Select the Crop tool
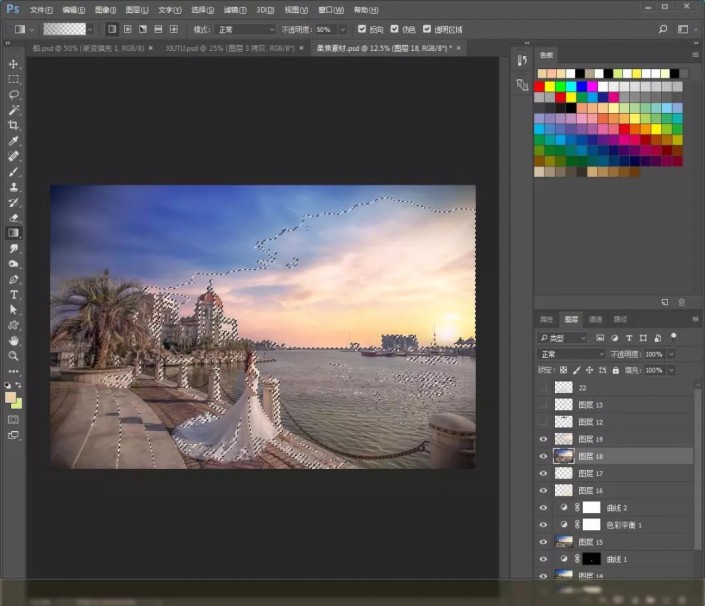 click(x=13, y=125)
